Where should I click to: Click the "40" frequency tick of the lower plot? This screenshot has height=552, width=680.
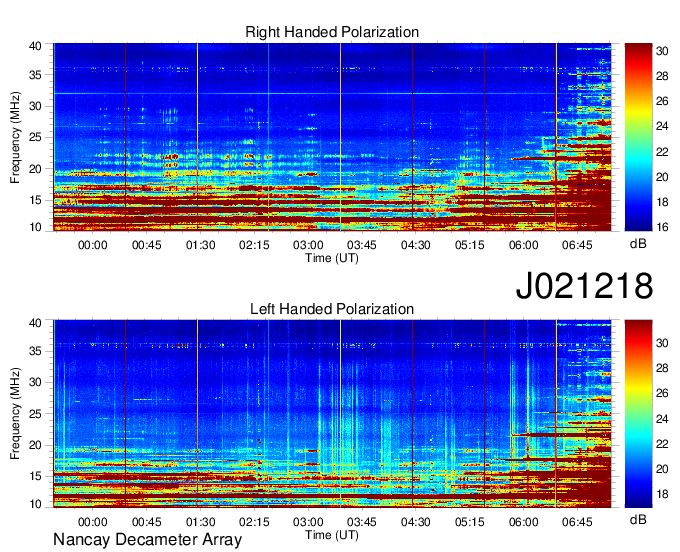tap(35, 323)
